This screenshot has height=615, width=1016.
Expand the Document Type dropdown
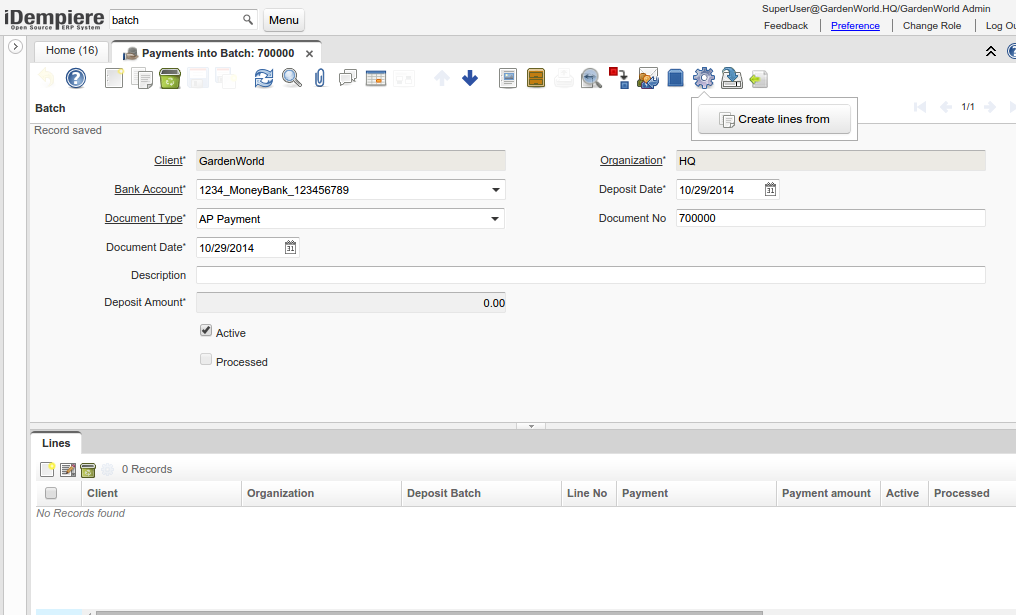pyautogui.click(x=495, y=218)
